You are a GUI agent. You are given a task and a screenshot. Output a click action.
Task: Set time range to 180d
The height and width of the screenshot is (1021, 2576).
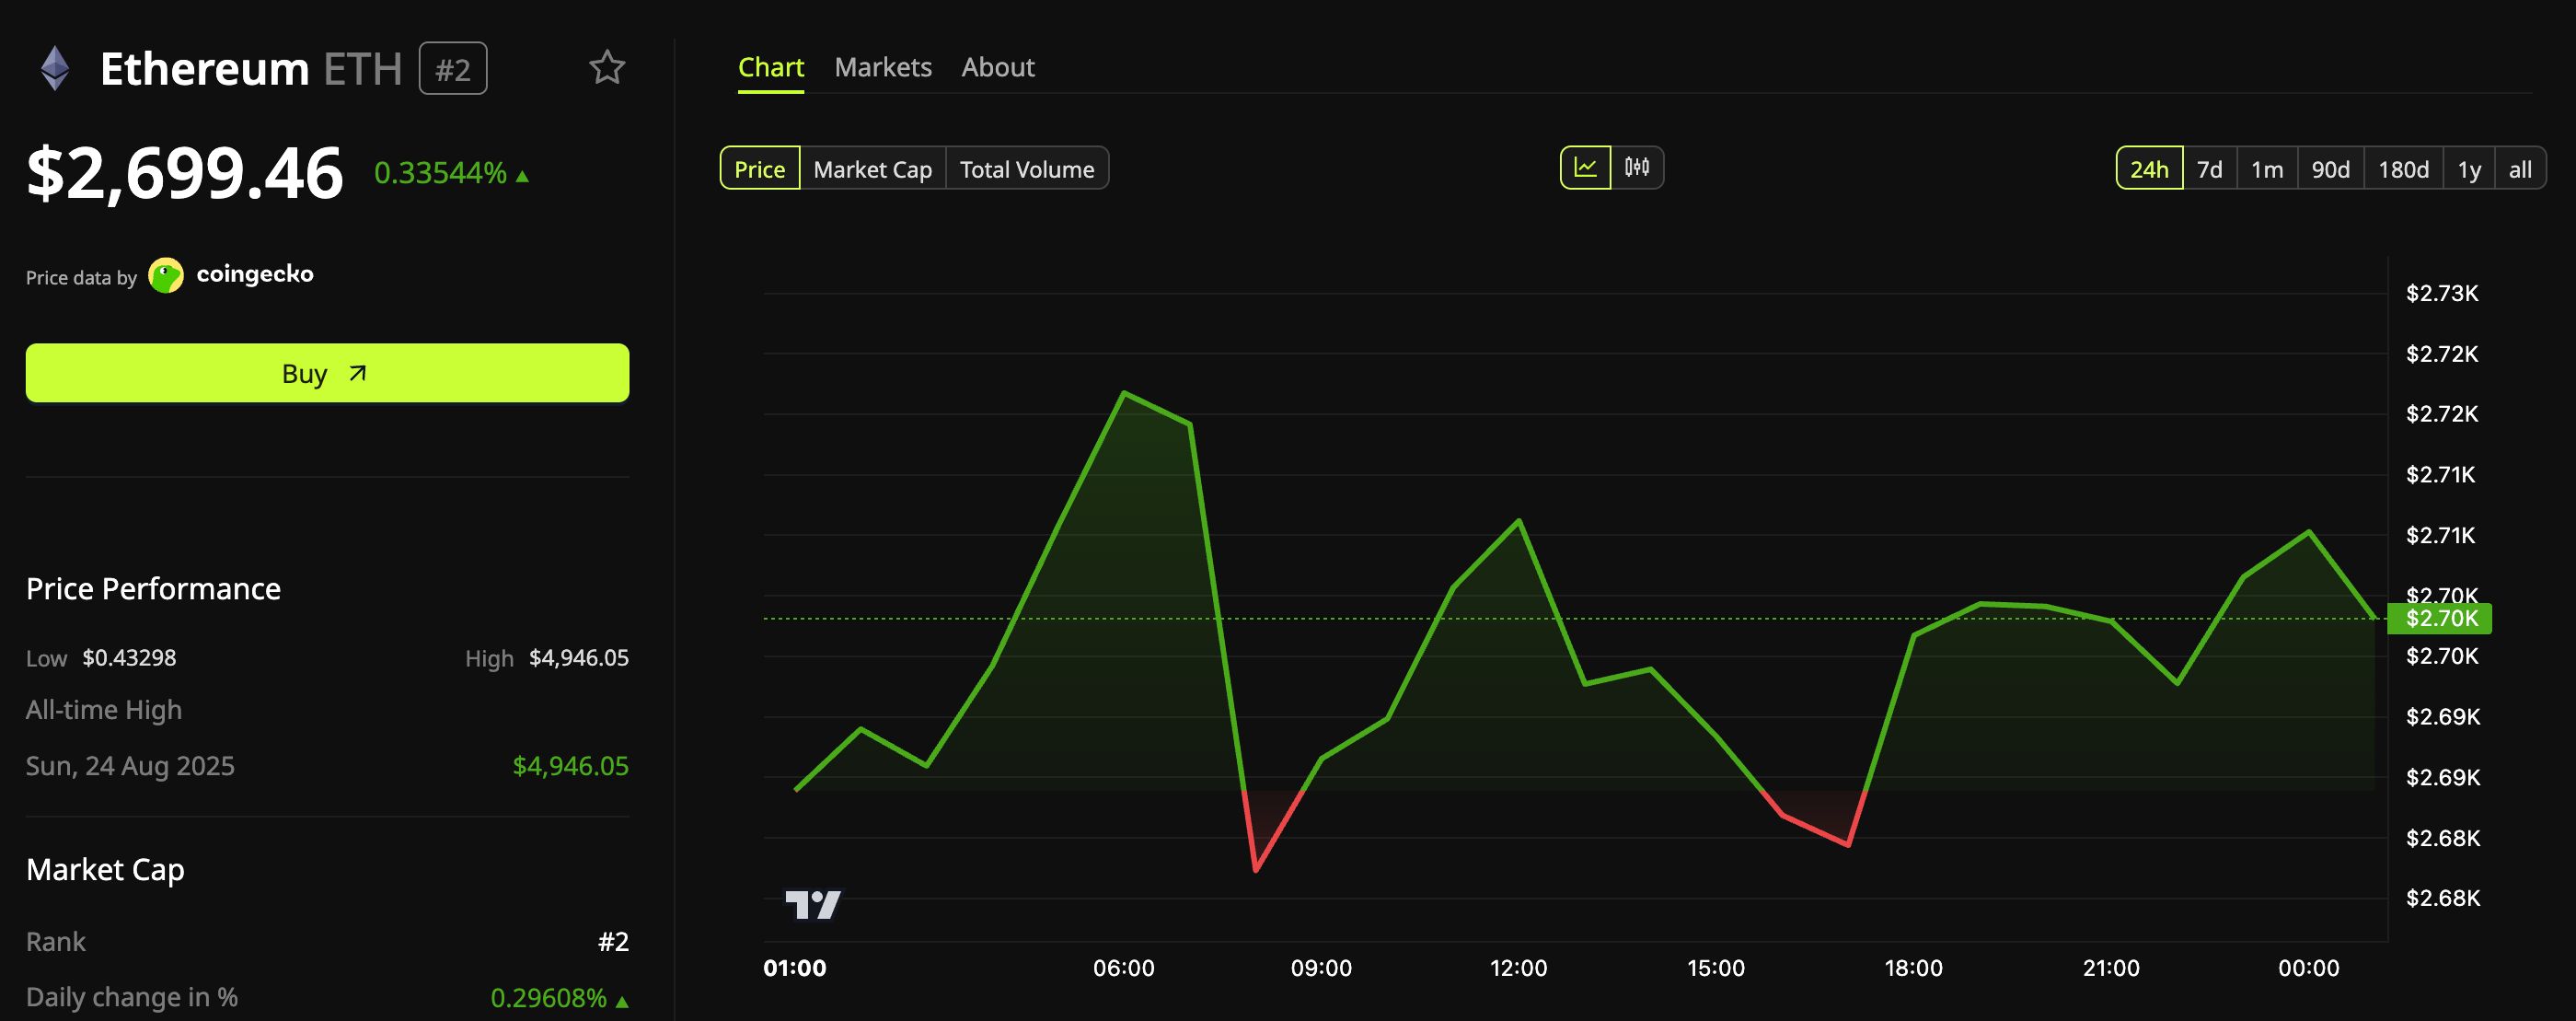2404,169
